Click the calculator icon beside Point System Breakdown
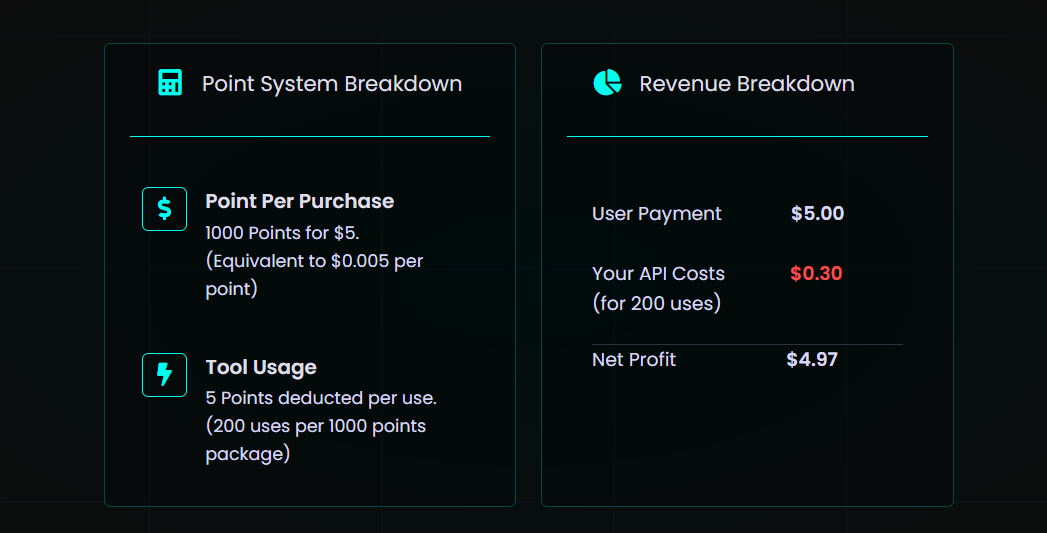This screenshot has height=533, width=1047. click(170, 83)
